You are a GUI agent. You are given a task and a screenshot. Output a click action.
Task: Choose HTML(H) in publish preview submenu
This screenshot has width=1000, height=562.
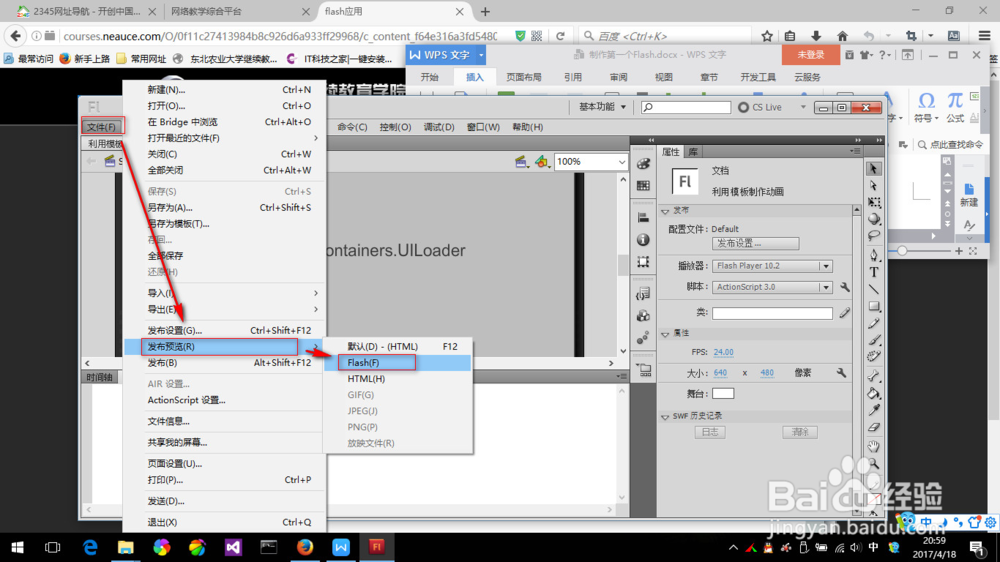[x=398, y=379]
